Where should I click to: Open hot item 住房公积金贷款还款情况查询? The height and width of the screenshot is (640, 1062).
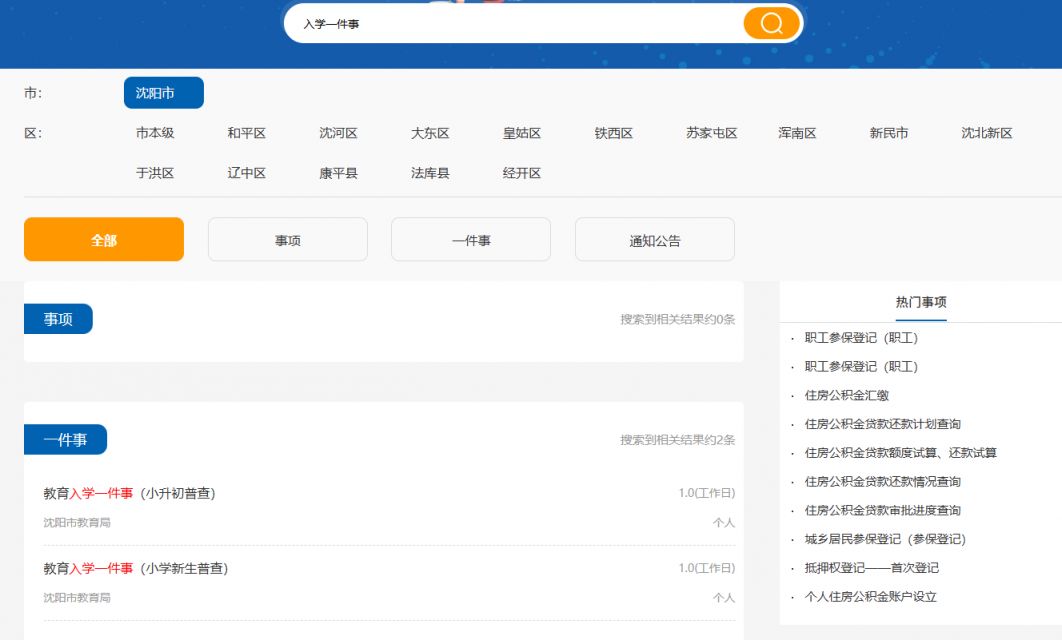tap(883, 482)
